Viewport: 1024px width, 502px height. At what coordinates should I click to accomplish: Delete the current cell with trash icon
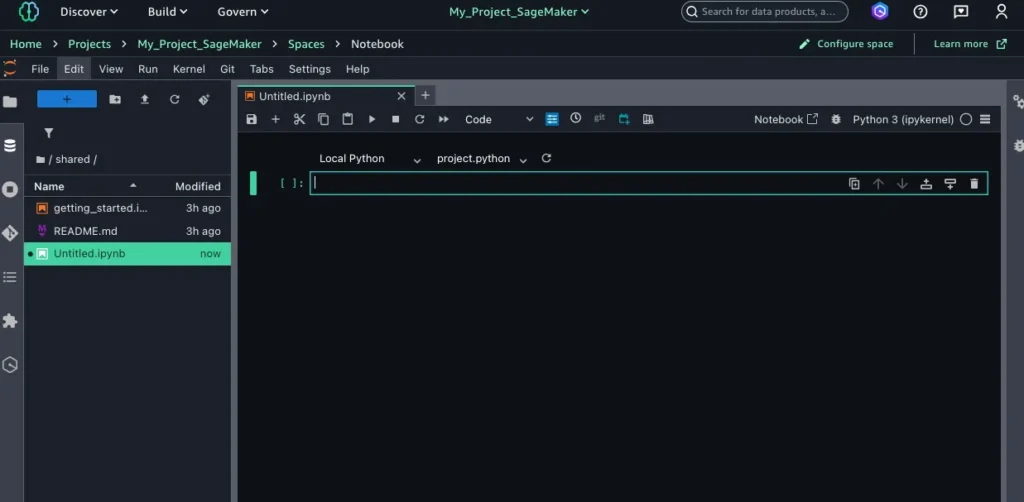[x=974, y=183]
